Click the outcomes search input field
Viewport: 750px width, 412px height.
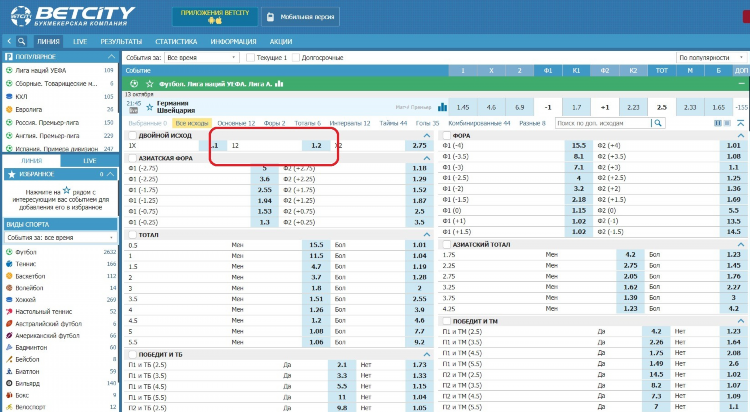pos(603,123)
